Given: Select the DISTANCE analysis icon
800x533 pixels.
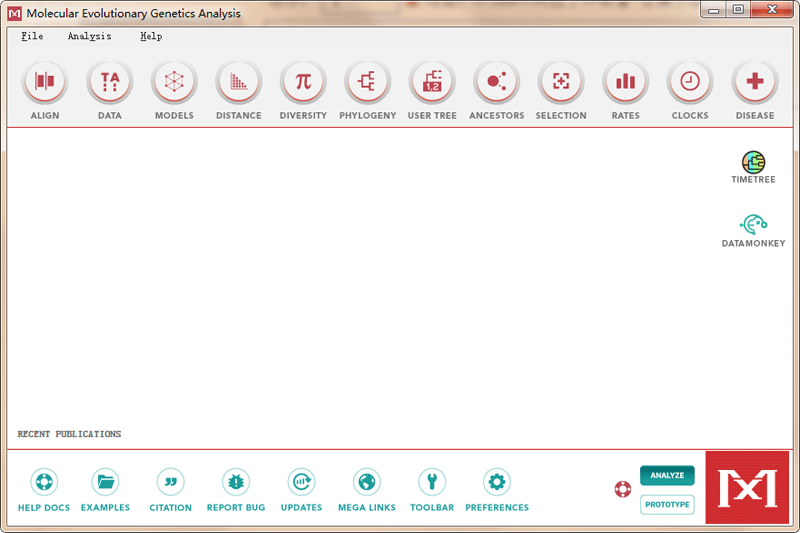Looking at the screenshot, I should 239,82.
